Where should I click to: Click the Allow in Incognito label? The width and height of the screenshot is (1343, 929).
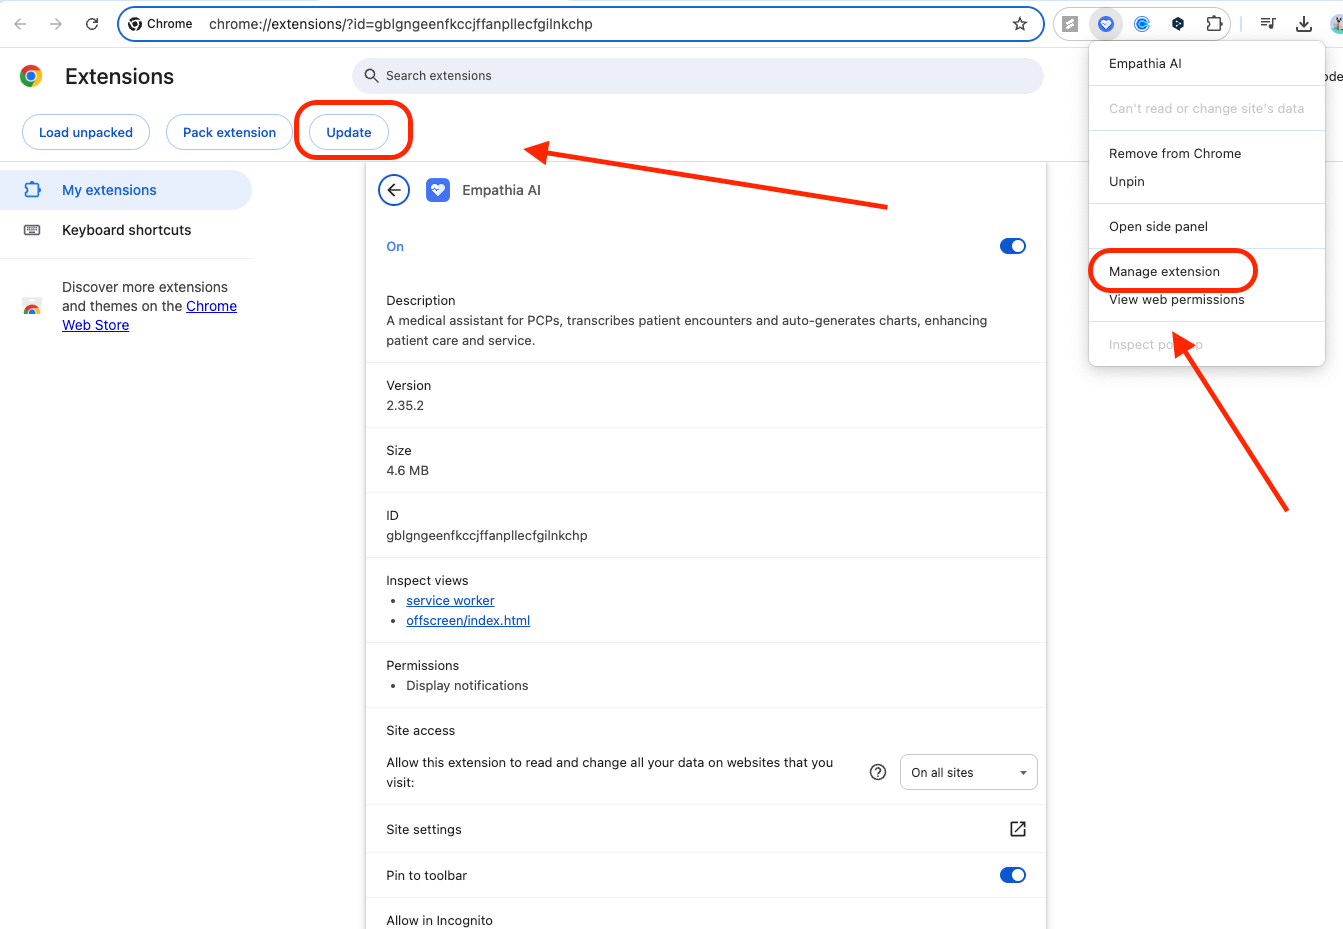(439, 920)
